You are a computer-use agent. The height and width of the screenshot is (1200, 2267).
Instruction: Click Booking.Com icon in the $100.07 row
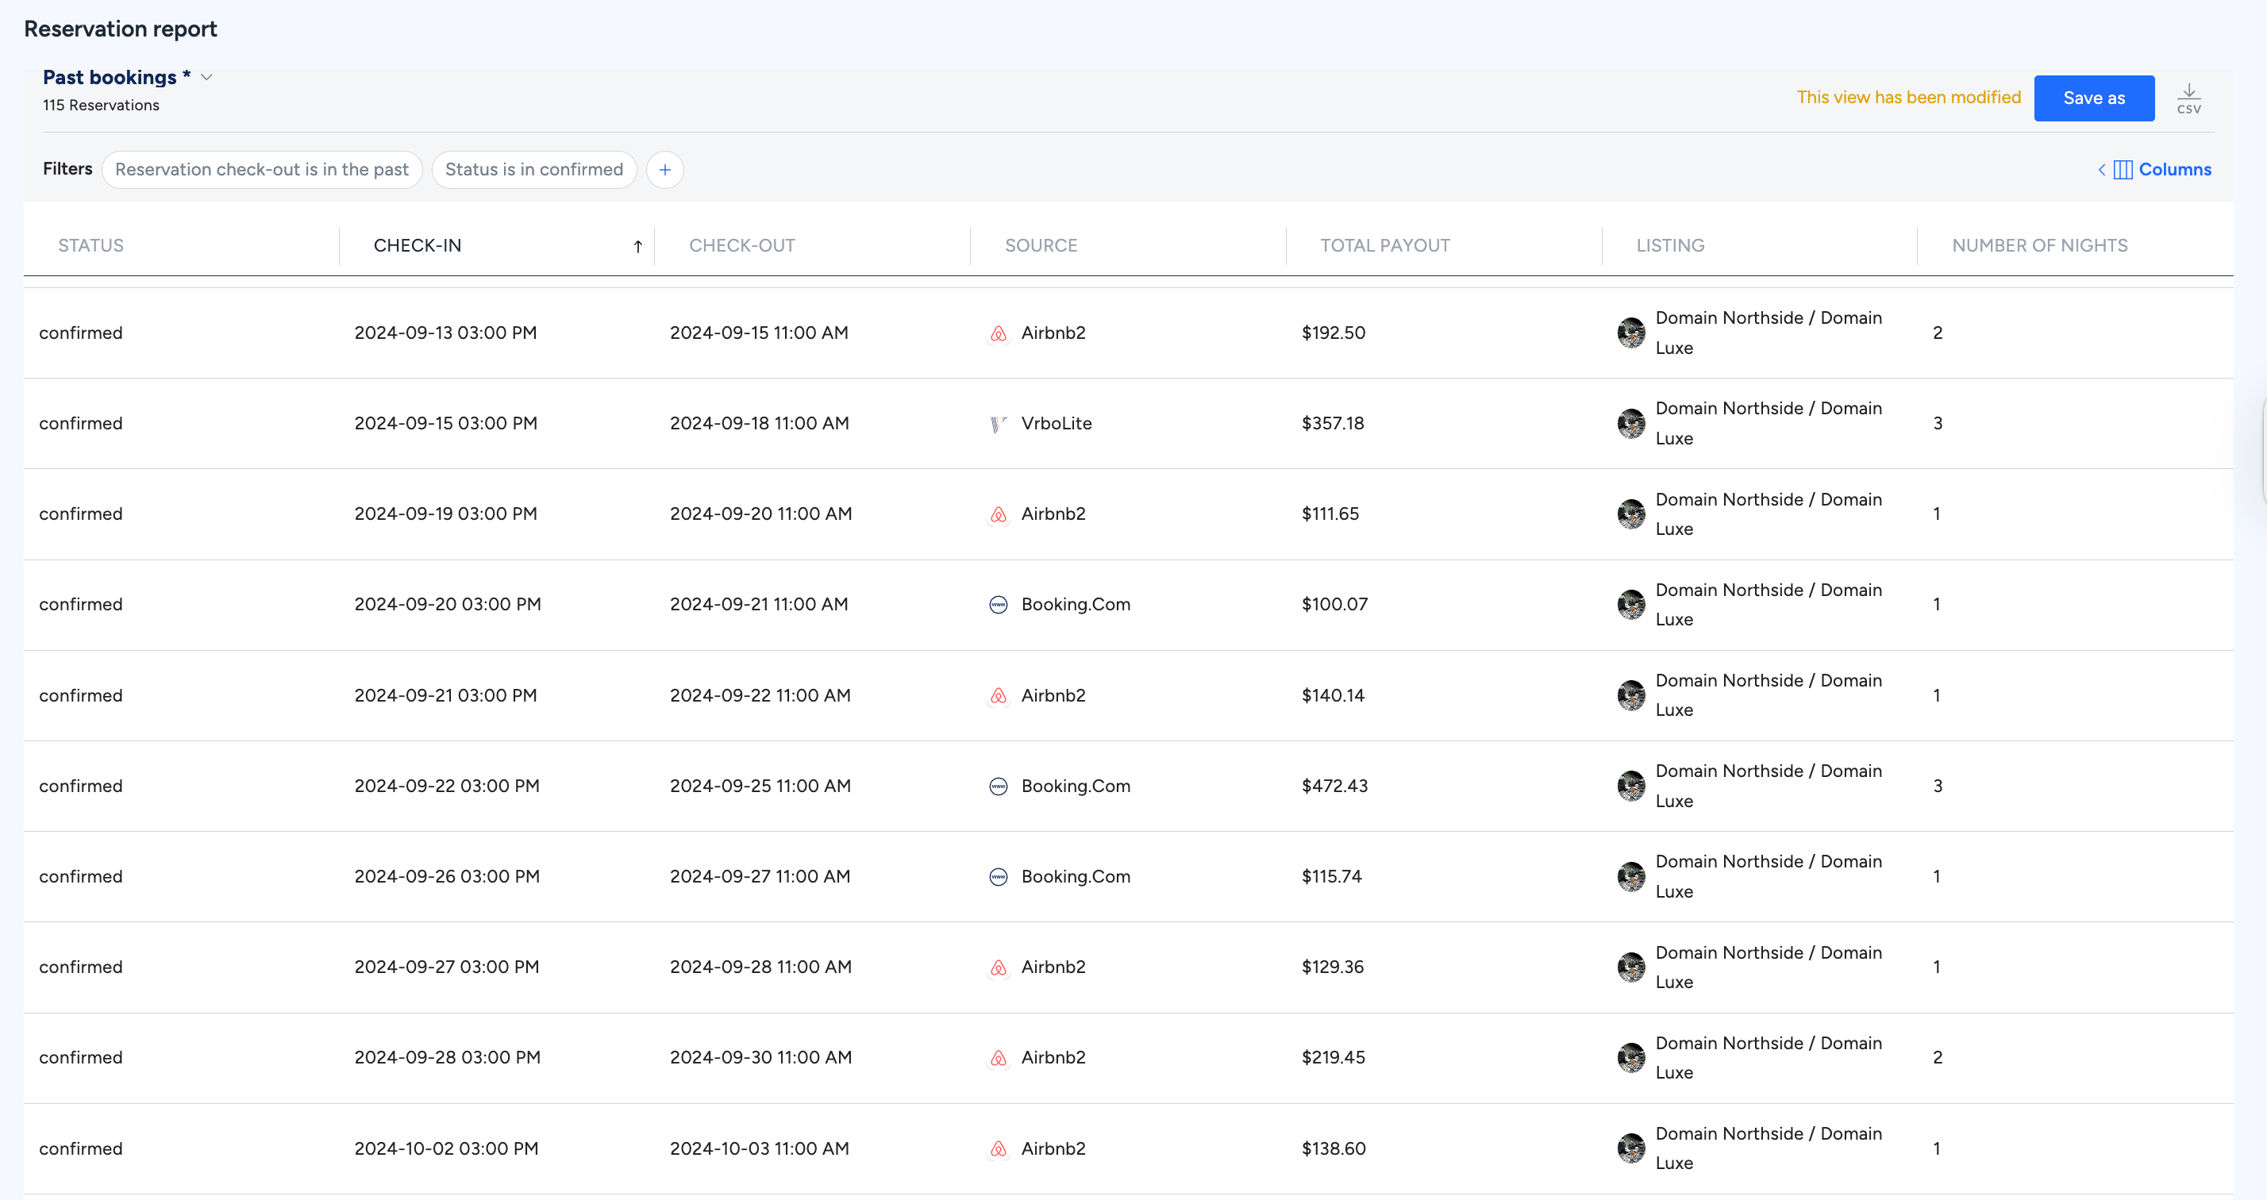(x=998, y=605)
